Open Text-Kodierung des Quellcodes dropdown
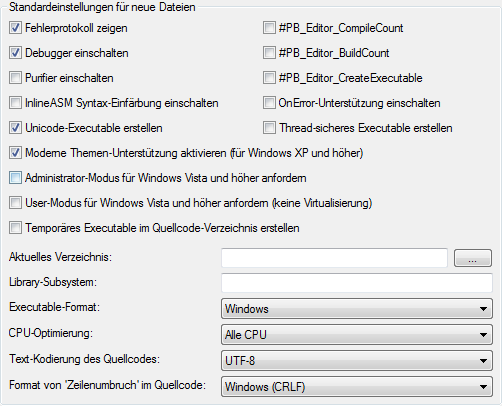The height and width of the screenshot is (406, 502). click(357, 361)
